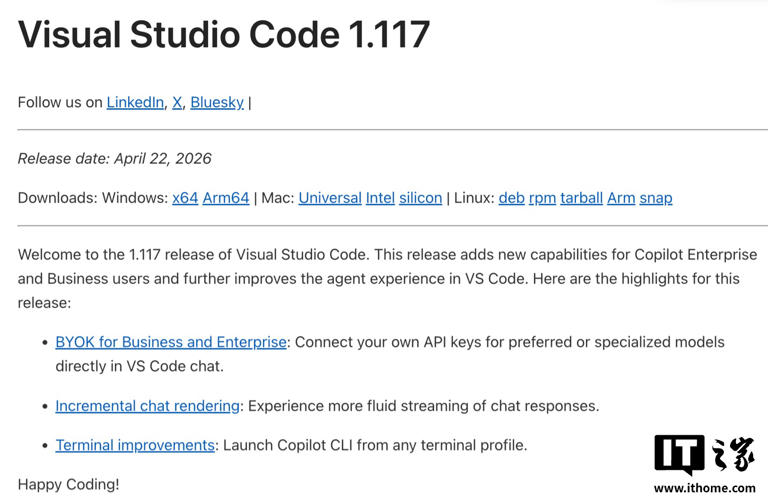Open the Linux snap download
The image size is (768, 503).
point(656,198)
